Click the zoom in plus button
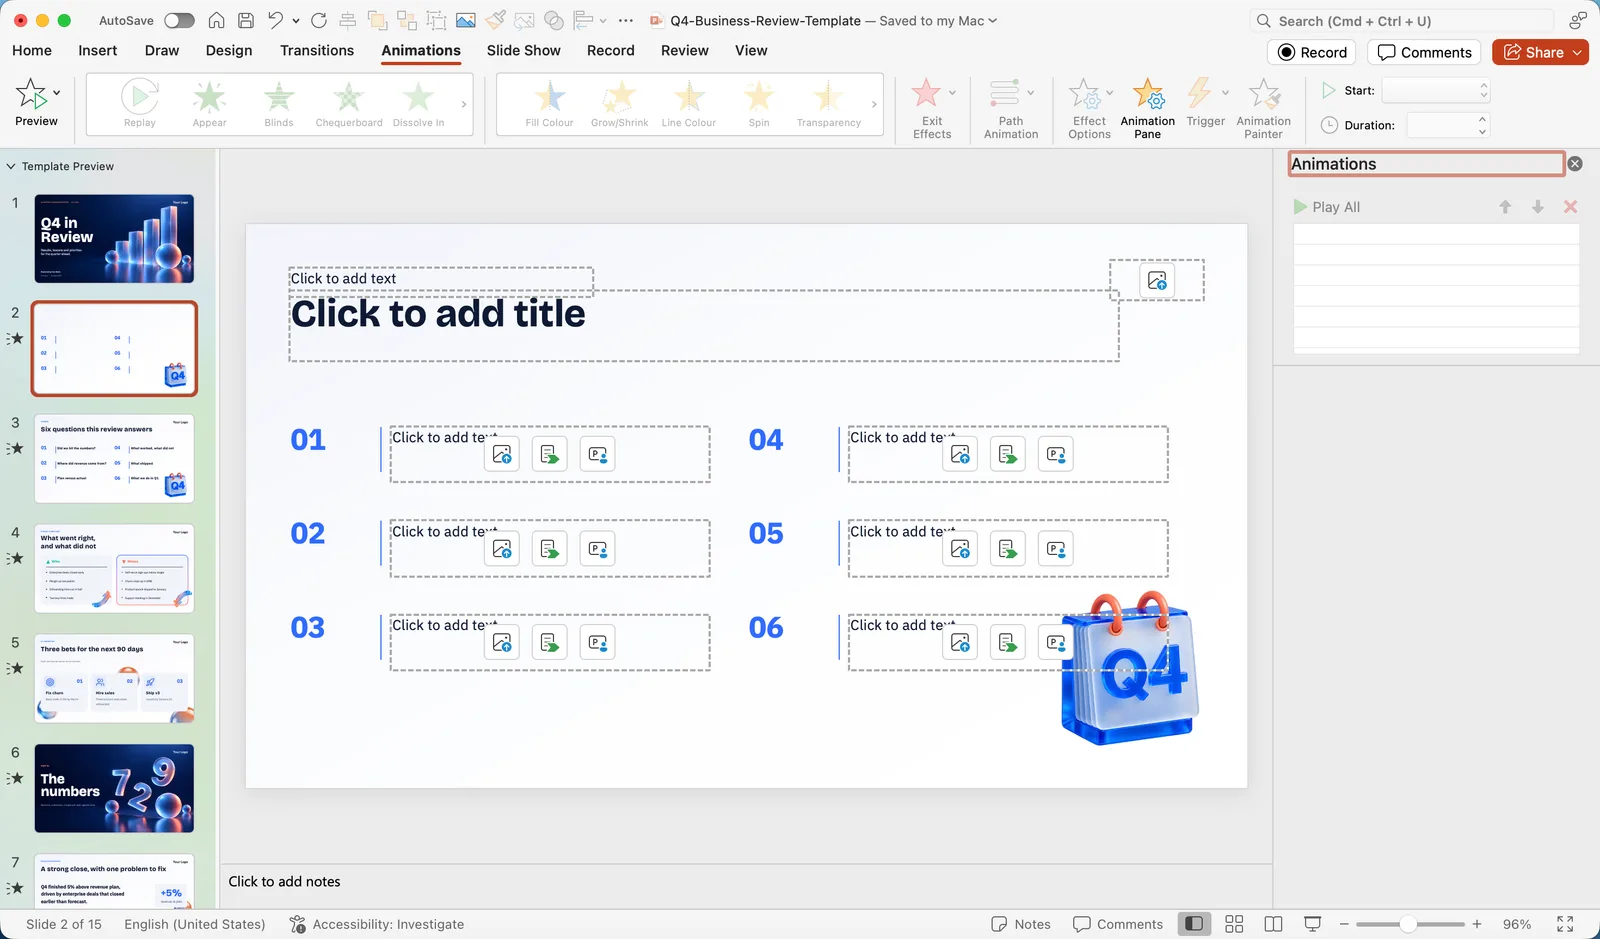 point(1477,924)
